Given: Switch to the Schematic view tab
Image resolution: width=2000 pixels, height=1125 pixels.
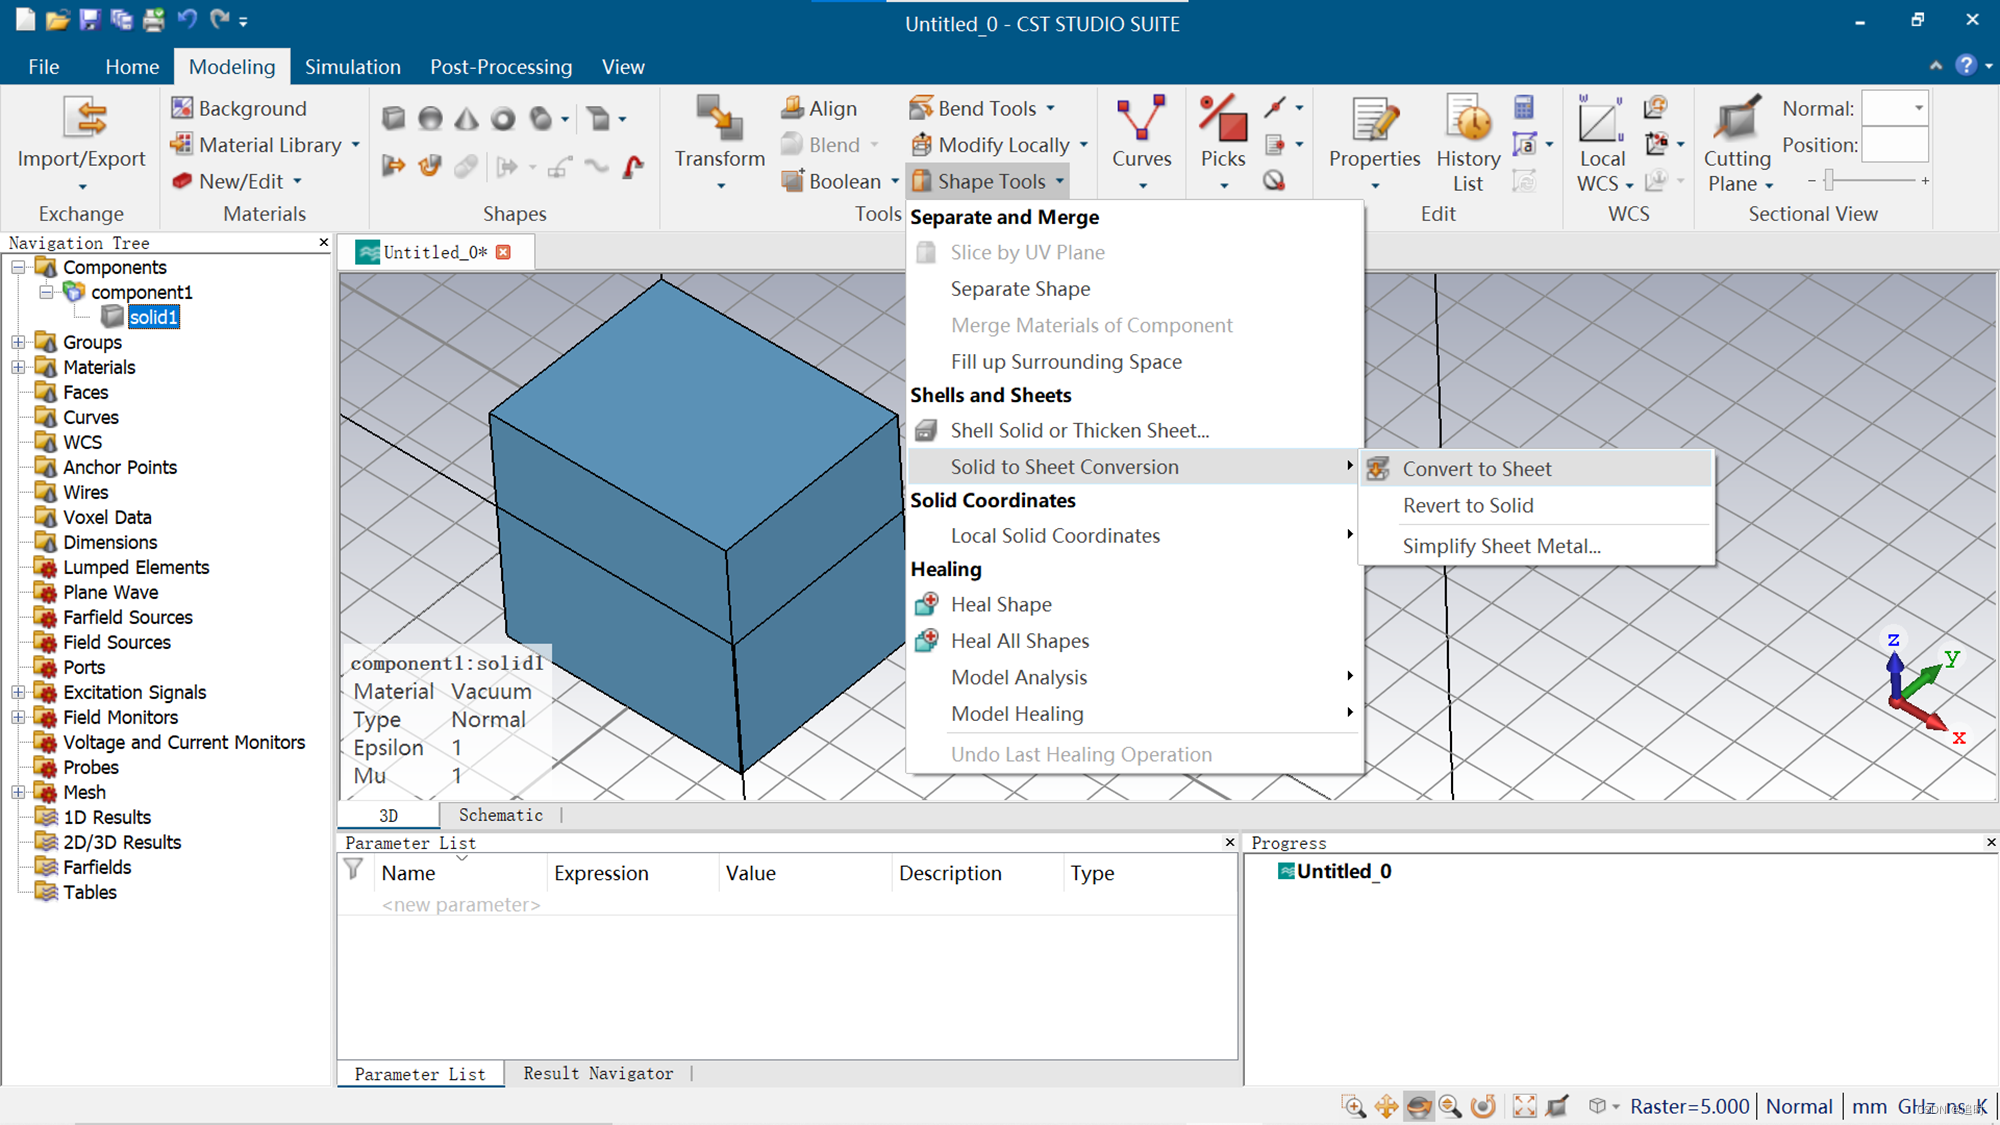Looking at the screenshot, I should pyautogui.click(x=500, y=815).
